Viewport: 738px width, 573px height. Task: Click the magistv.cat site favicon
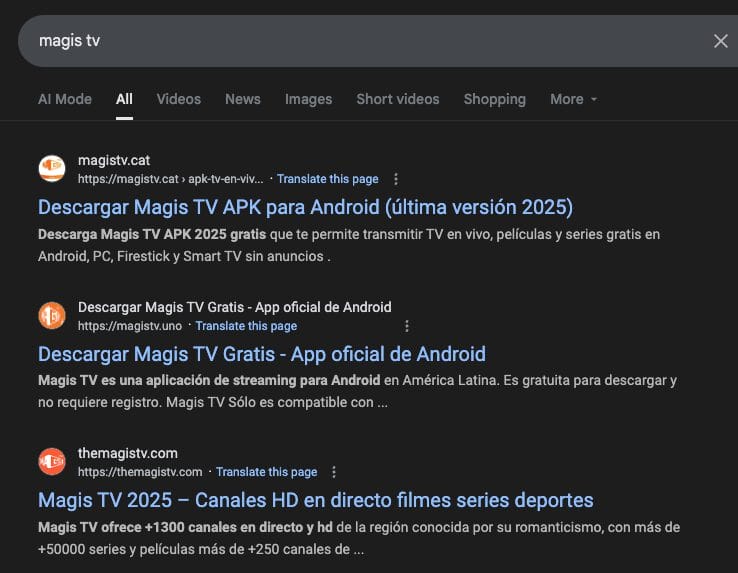click(x=52, y=169)
